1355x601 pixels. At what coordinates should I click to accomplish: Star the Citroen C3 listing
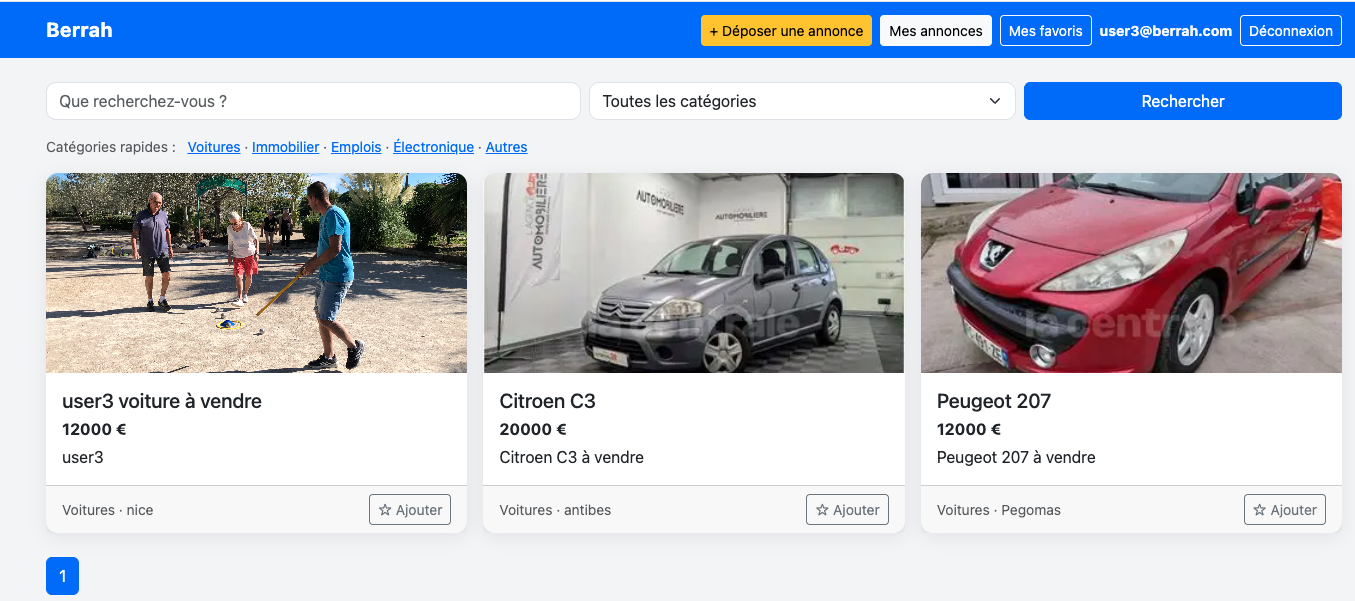click(x=847, y=510)
